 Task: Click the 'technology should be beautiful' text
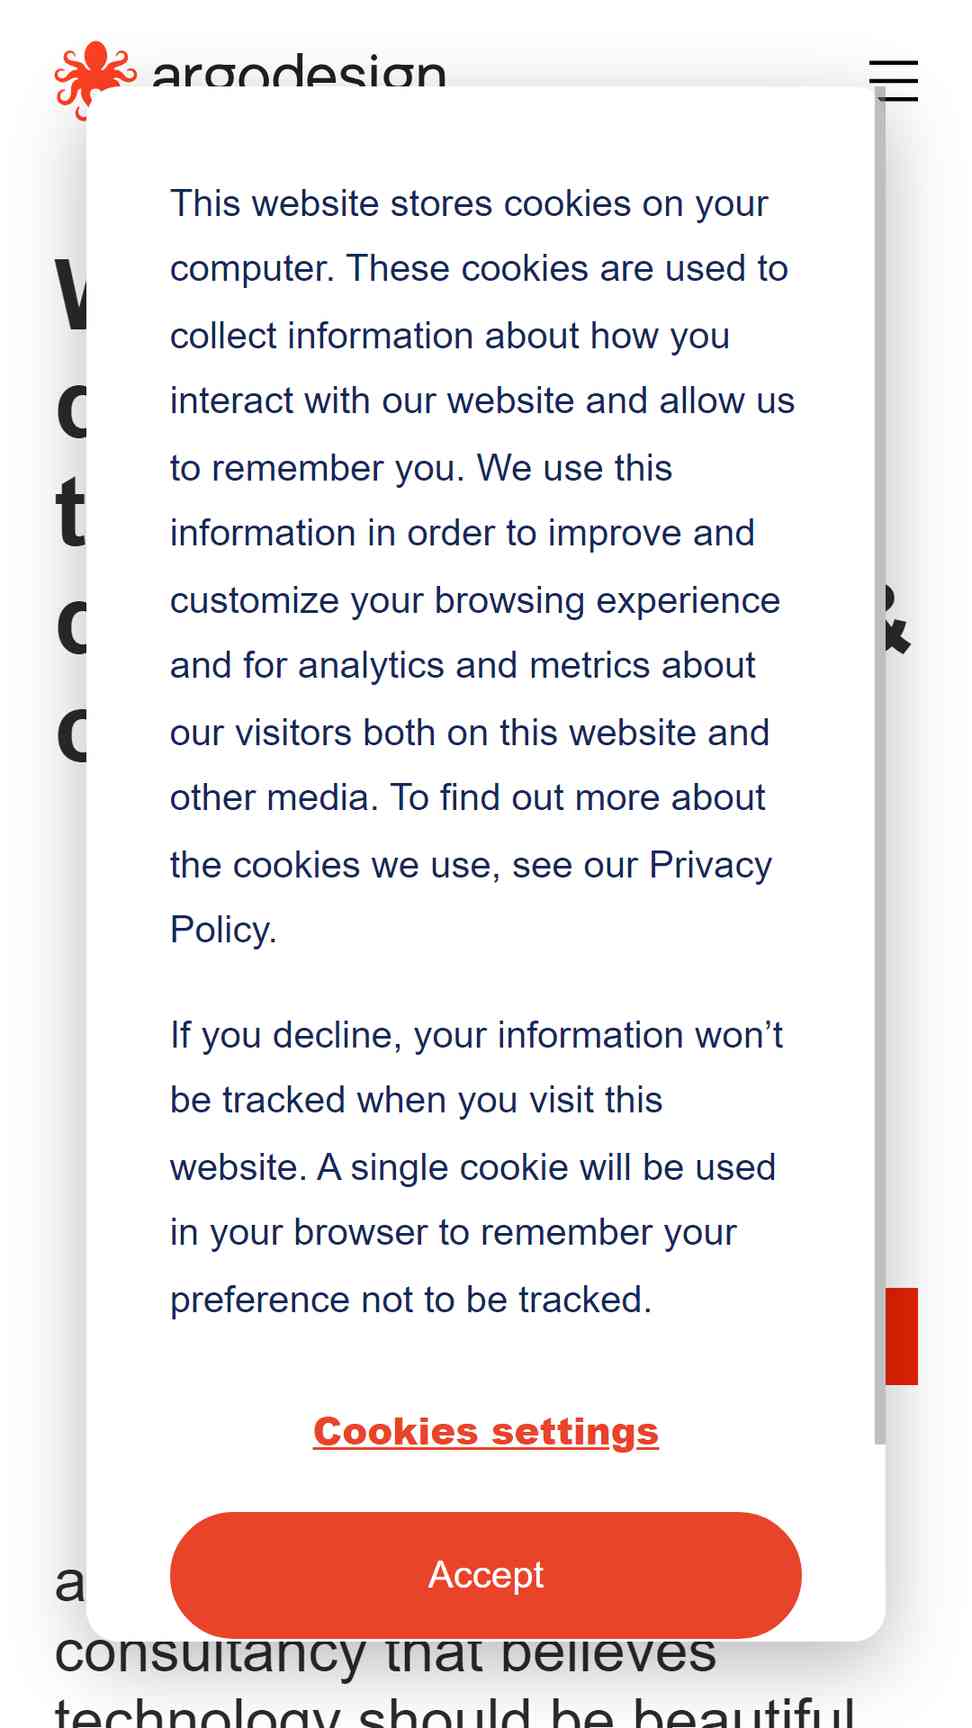[x=455, y=1712]
